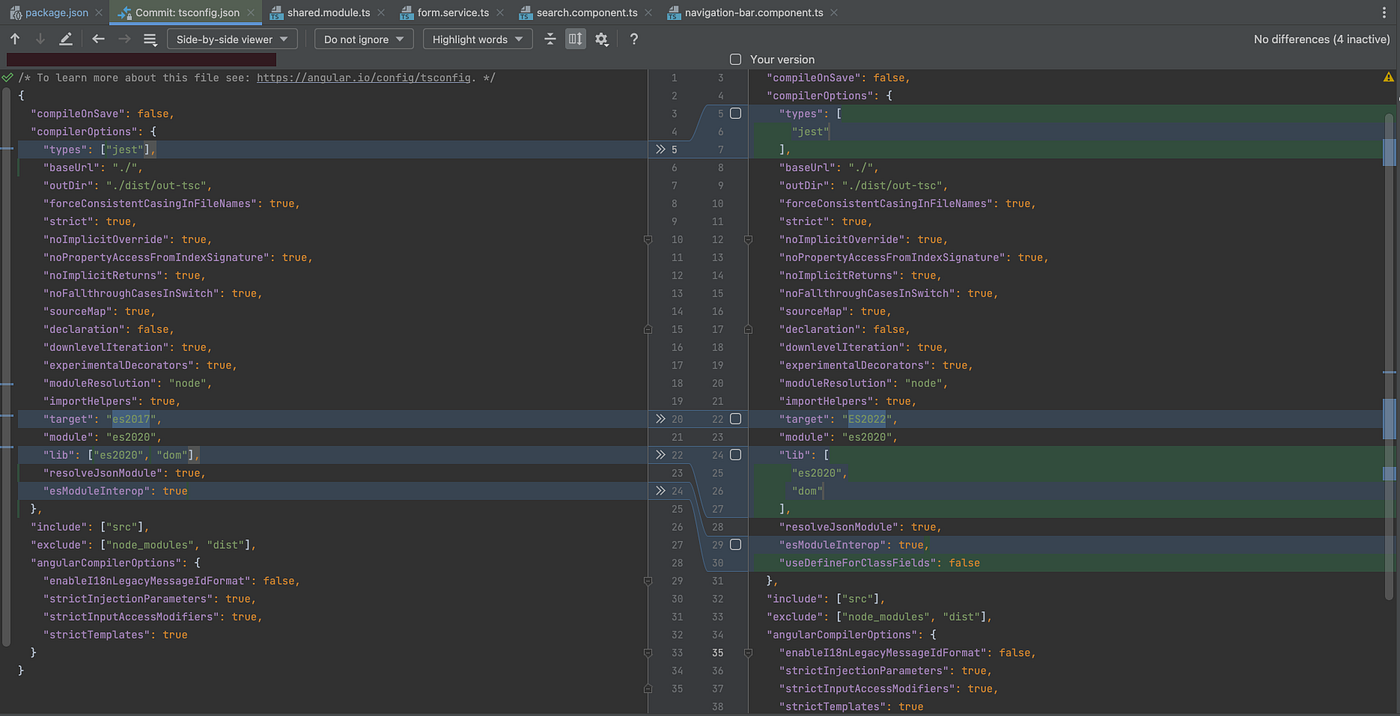
Task: Click the yellow warning icon in editor corner
Action: point(1388,77)
